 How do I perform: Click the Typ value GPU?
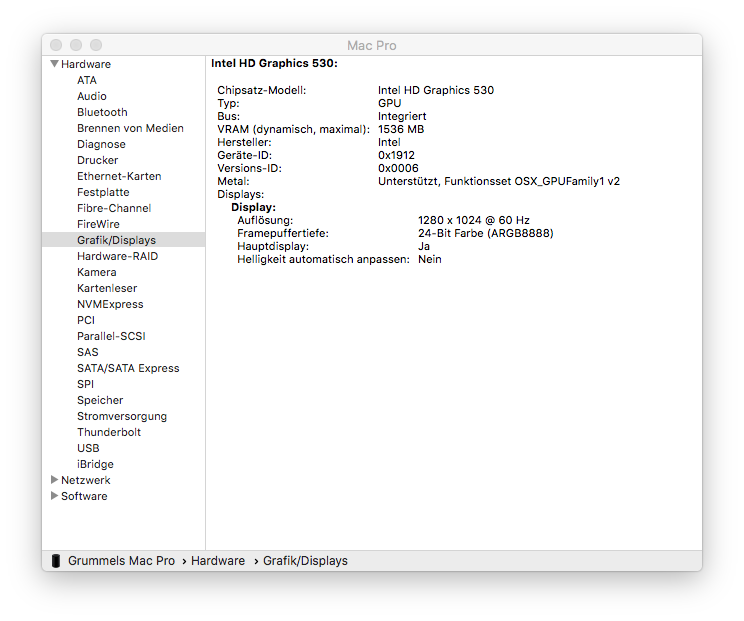coord(390,103)
